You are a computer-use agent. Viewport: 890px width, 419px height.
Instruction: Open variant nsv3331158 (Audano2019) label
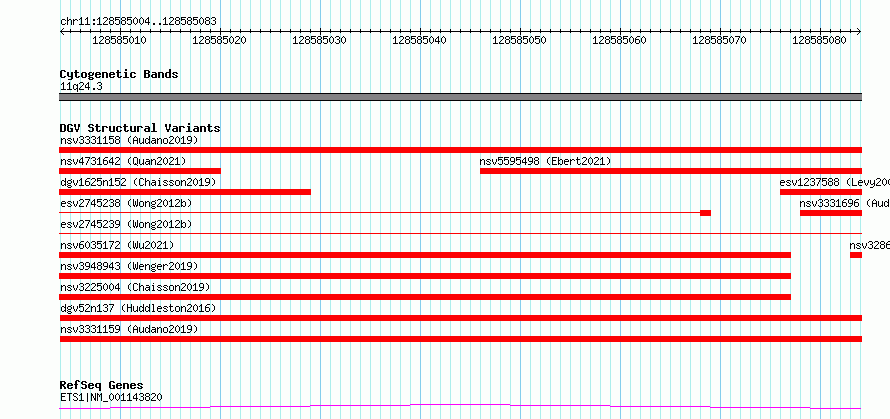(x=129, y=140)
